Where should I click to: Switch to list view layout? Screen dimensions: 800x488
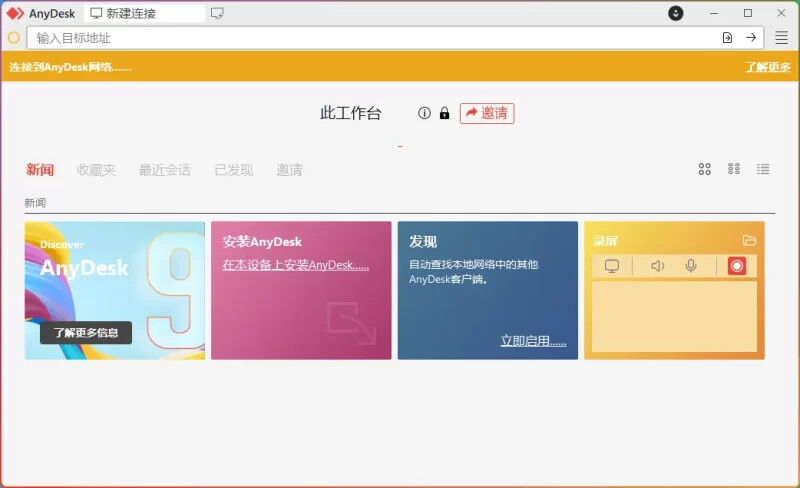click(x=763, y=169)
